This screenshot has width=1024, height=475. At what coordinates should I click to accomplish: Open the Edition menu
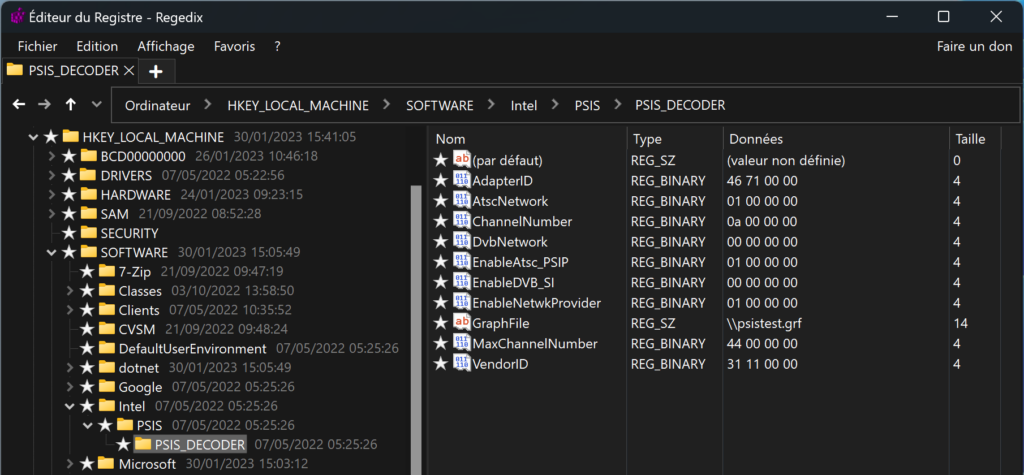coord(97,46)
